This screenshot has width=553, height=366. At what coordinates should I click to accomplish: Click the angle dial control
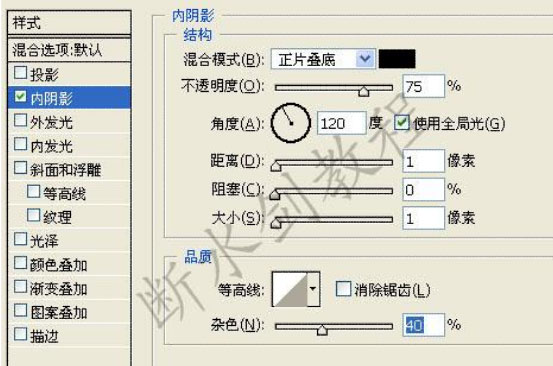(291, 123)
